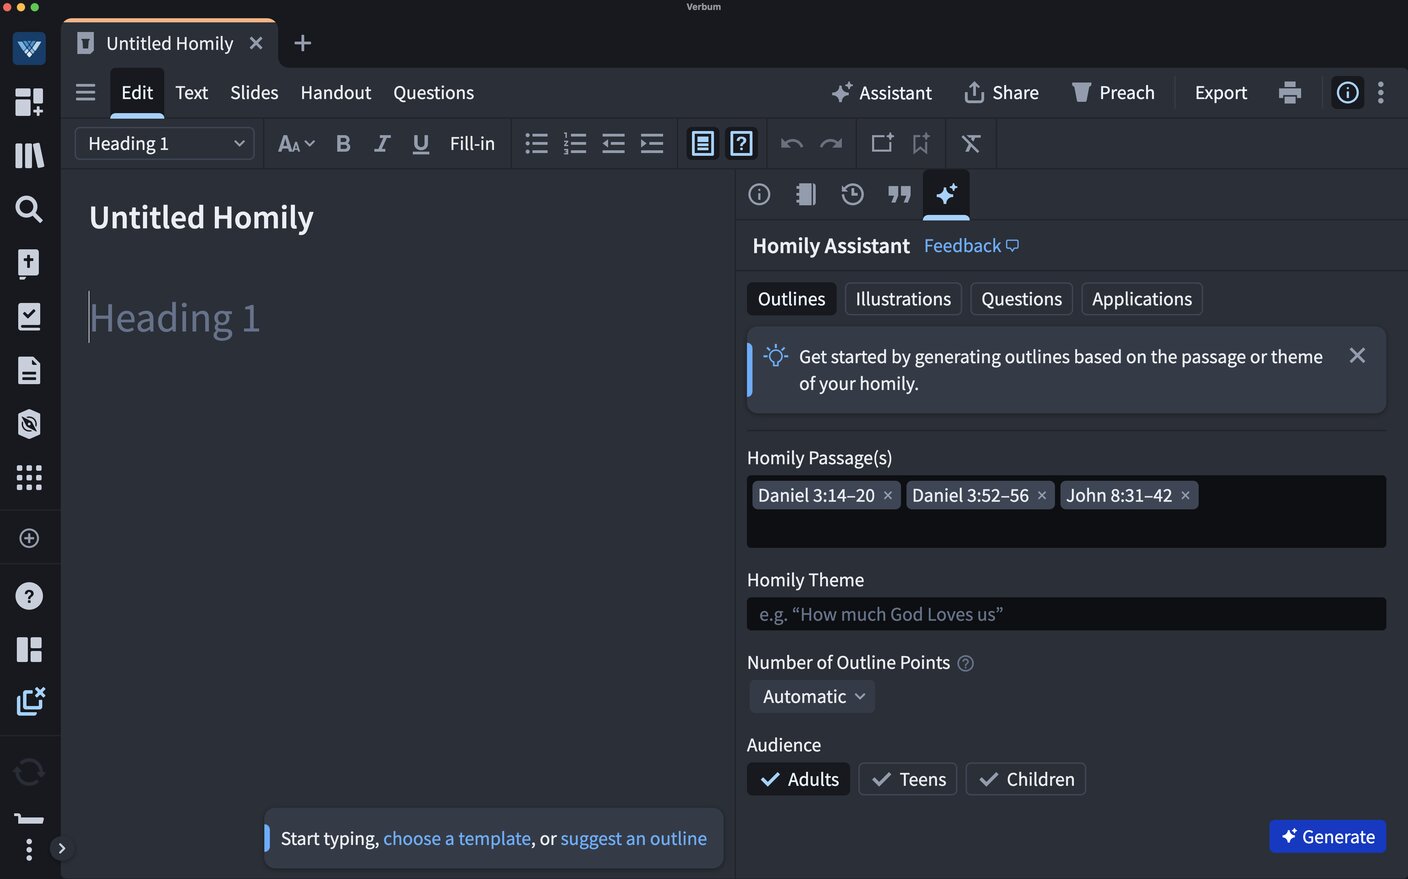Screen dimensions: 1408x879
Task: Uncheck the Teens audience checkbox
Action: coord(907,779)
